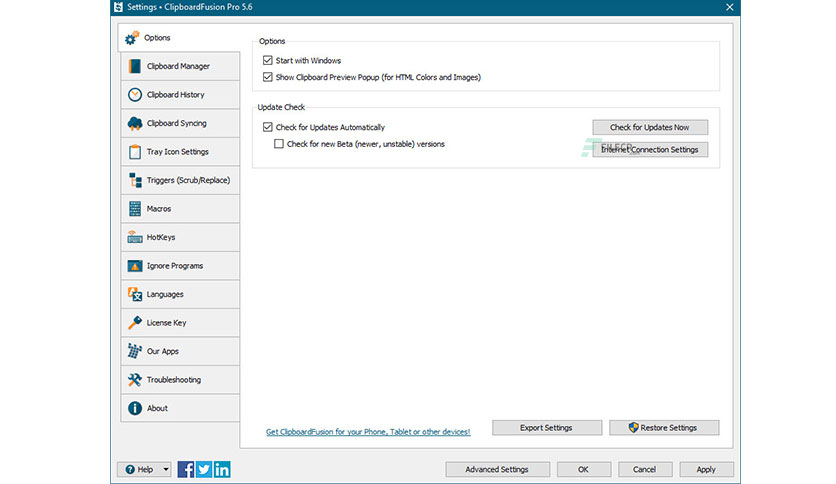The image size is (836, 484).
Task: Open Advanced Settings
Action: (497, 470)
